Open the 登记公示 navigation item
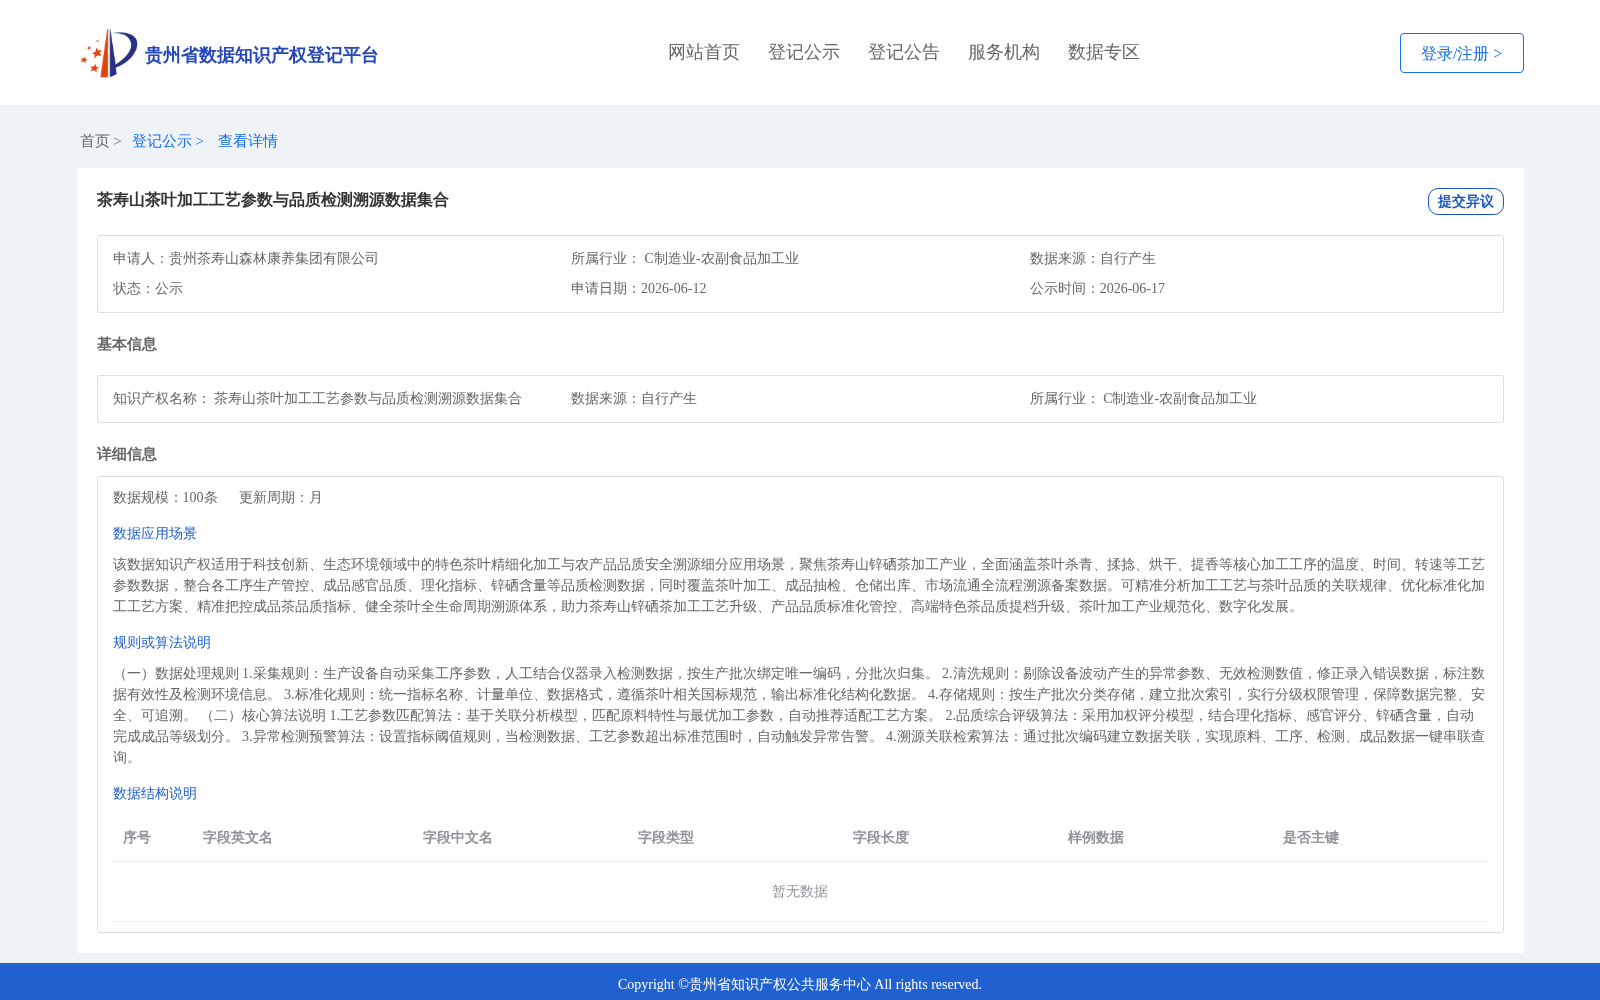1600x1000 pixels. [804, 52]
